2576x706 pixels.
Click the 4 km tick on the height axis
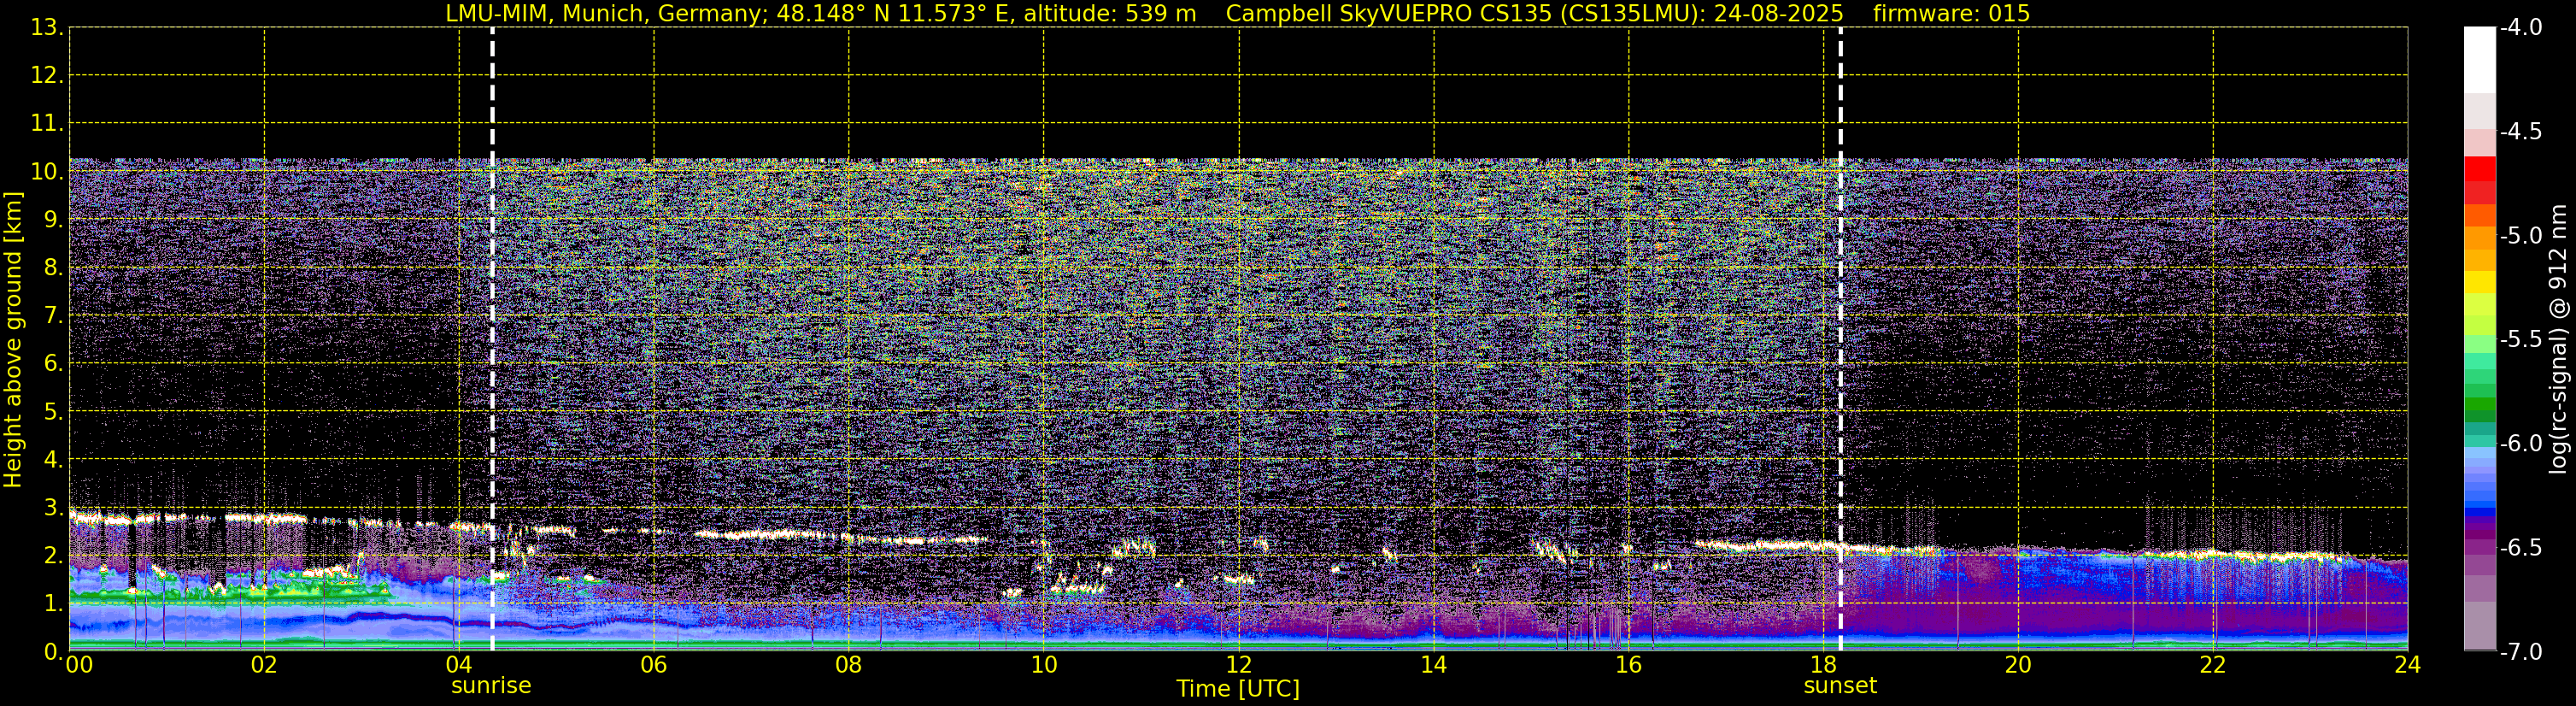pos(52,460)
